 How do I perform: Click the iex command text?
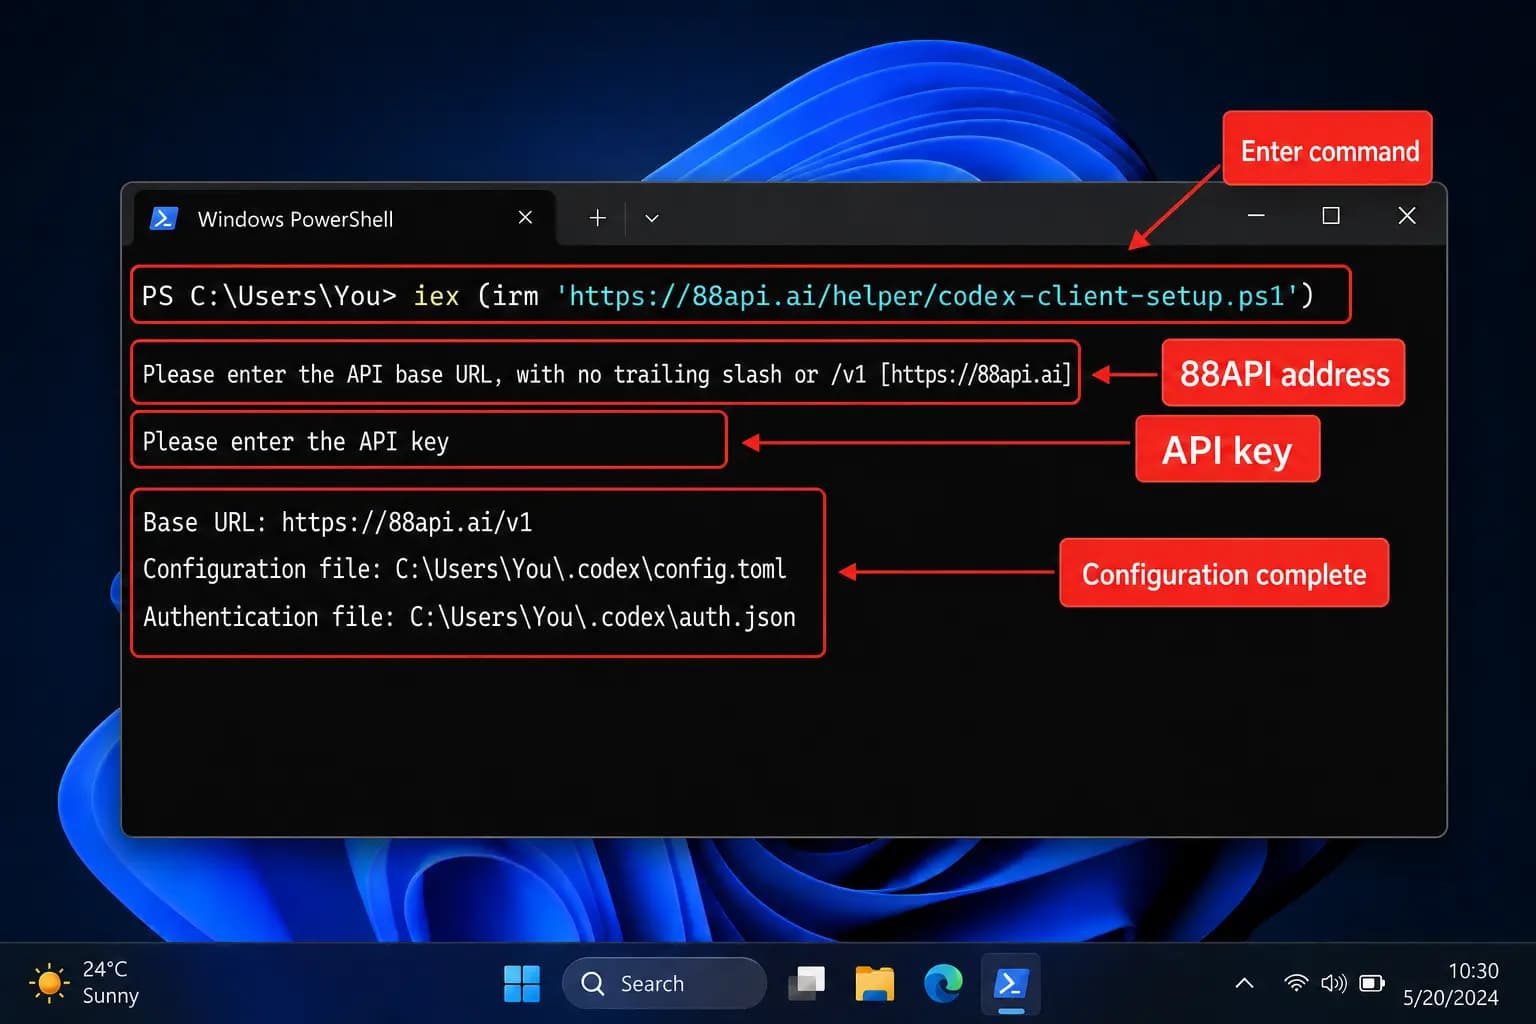[437, 296]
